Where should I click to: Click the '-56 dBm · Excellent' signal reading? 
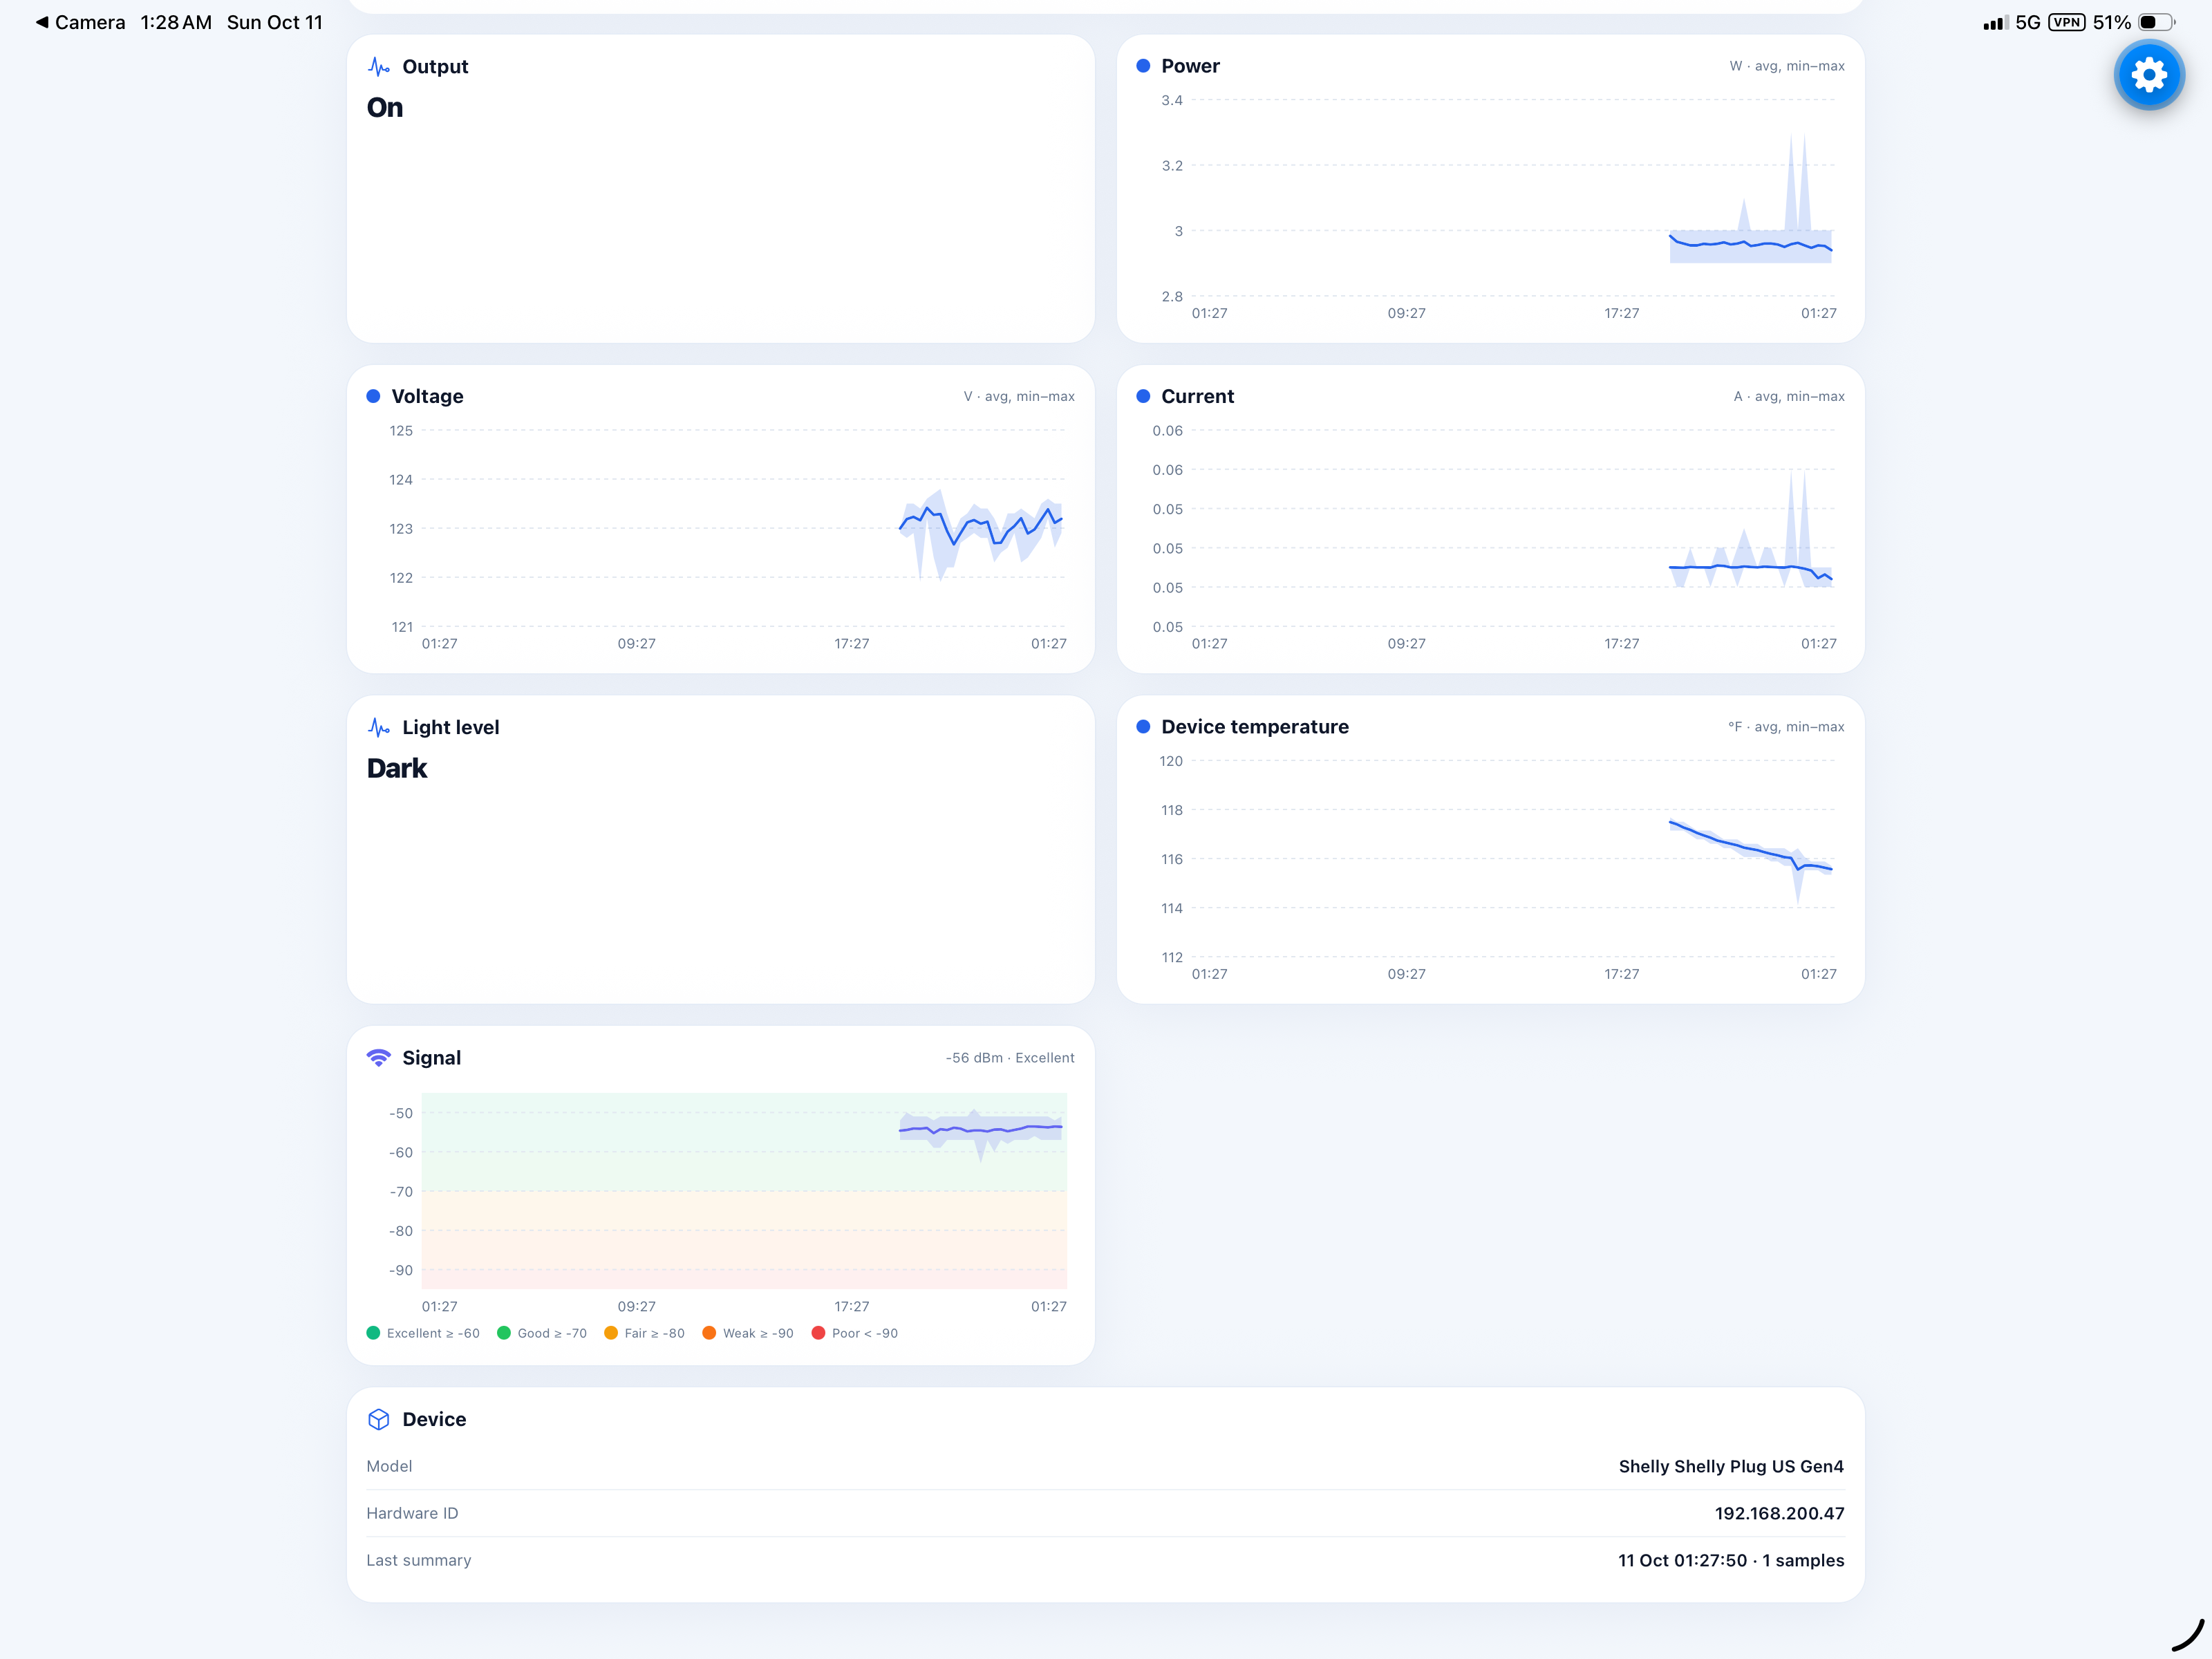[x=1010, y=1058]
